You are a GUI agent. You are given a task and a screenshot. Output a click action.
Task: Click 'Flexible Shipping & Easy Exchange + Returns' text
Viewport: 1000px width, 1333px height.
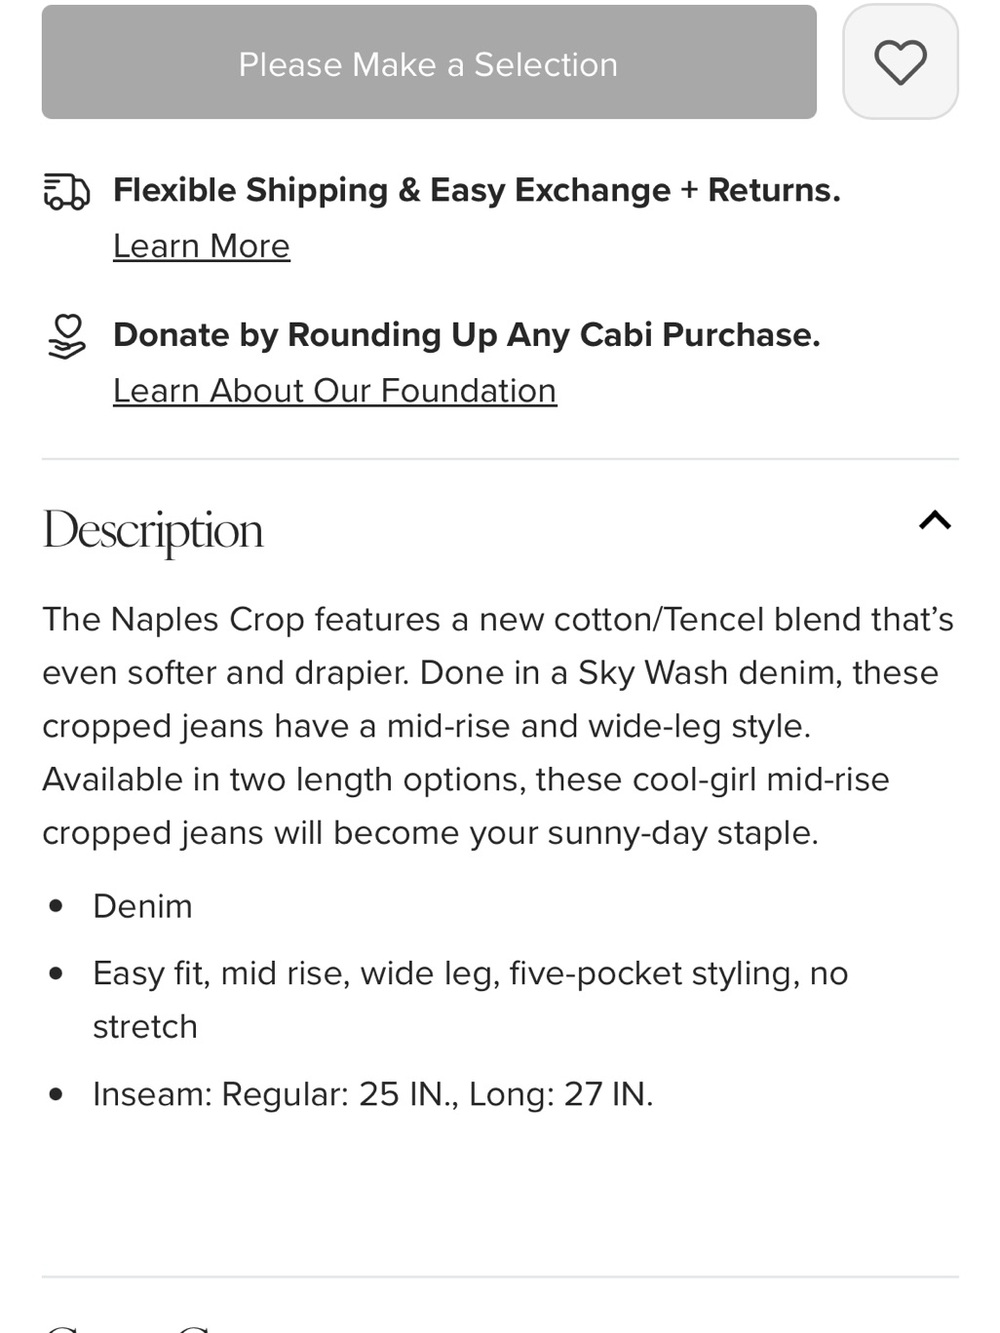(x=477, y=190)
